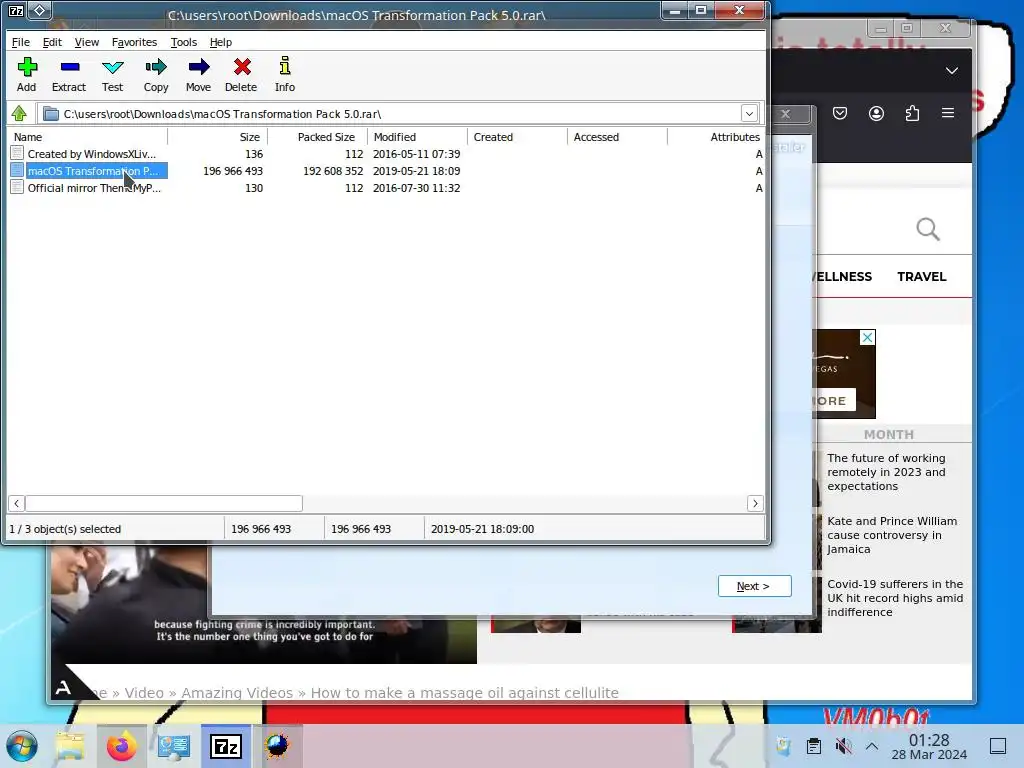Open Firefox Pocket save icon
1024x768 pixels.
pos(840,114)
